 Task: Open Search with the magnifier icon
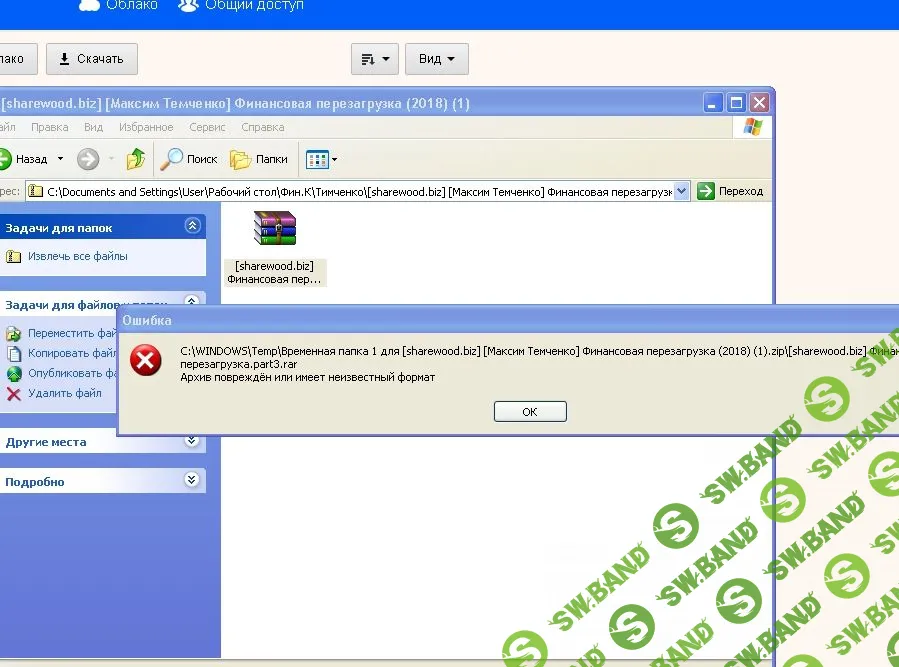click(174, 159)
